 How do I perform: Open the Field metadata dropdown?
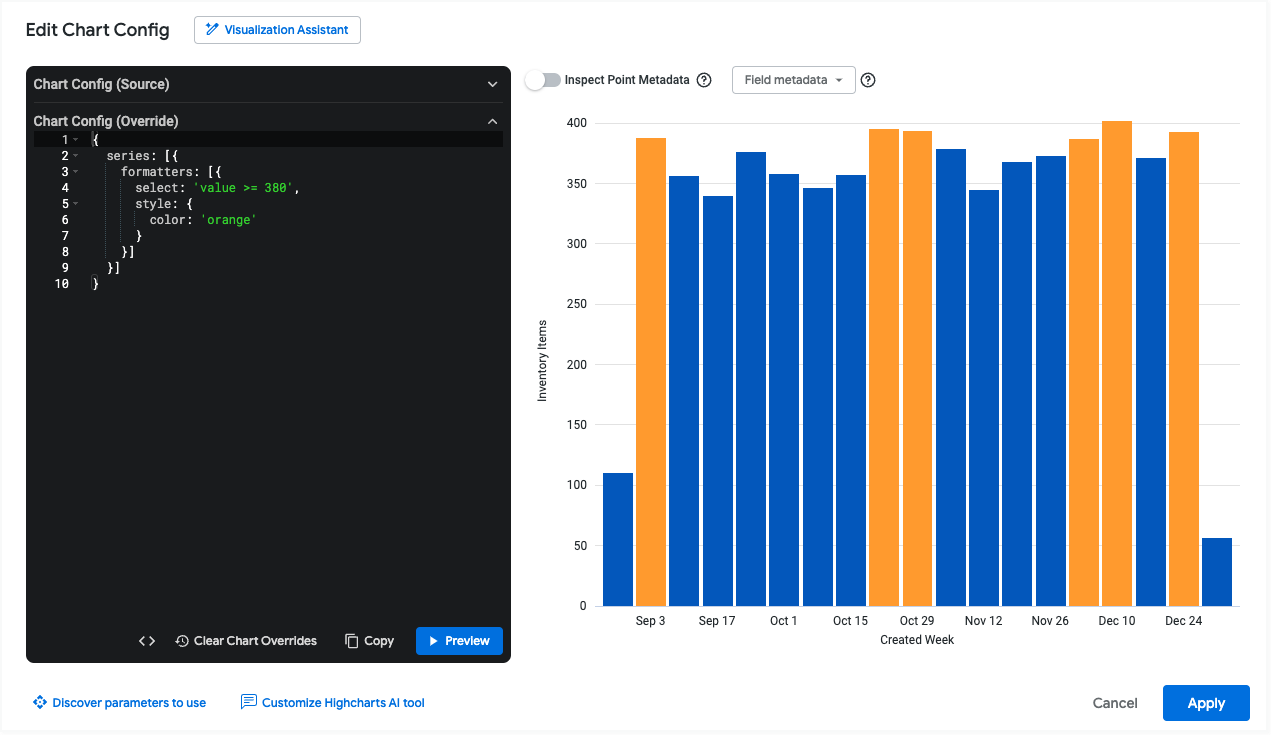click(793, 80)
